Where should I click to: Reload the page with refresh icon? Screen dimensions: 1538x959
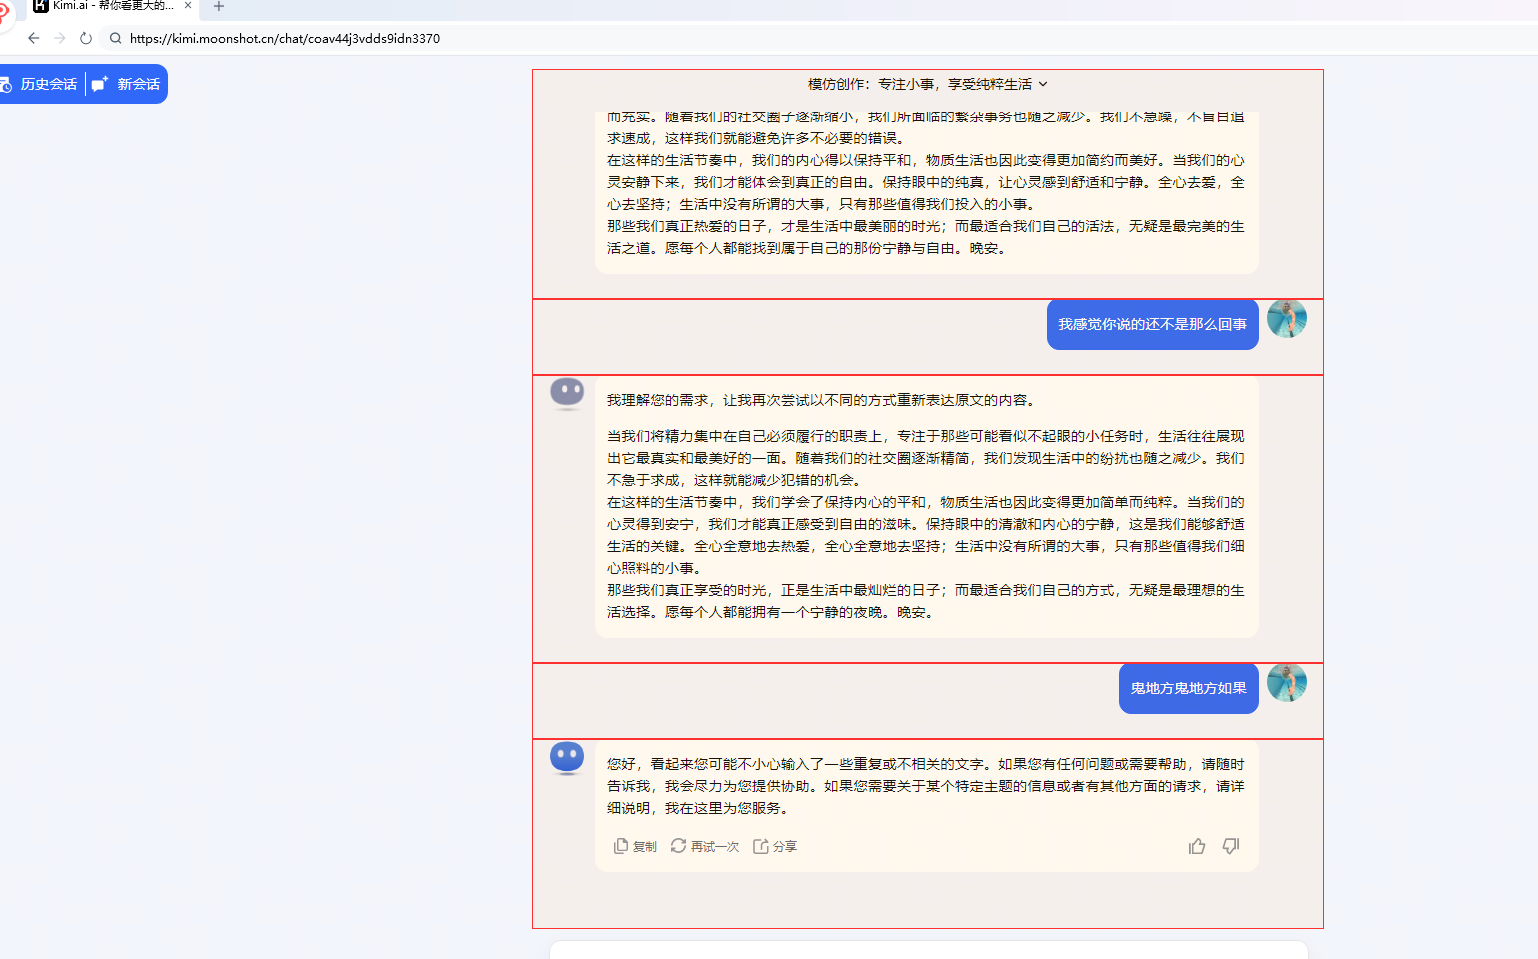pyautogui.click(x=86, y=38)
